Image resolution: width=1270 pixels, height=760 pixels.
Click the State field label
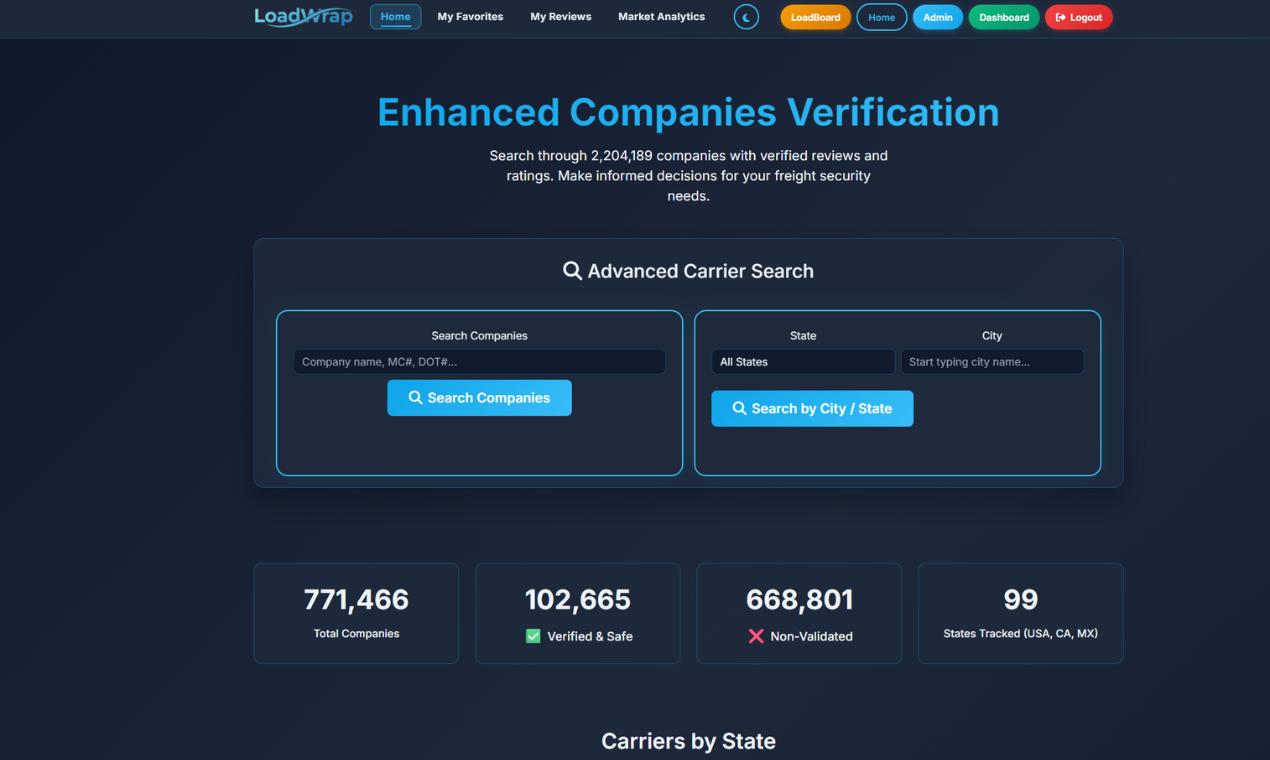pyautogui.click(x=803, y=336)
